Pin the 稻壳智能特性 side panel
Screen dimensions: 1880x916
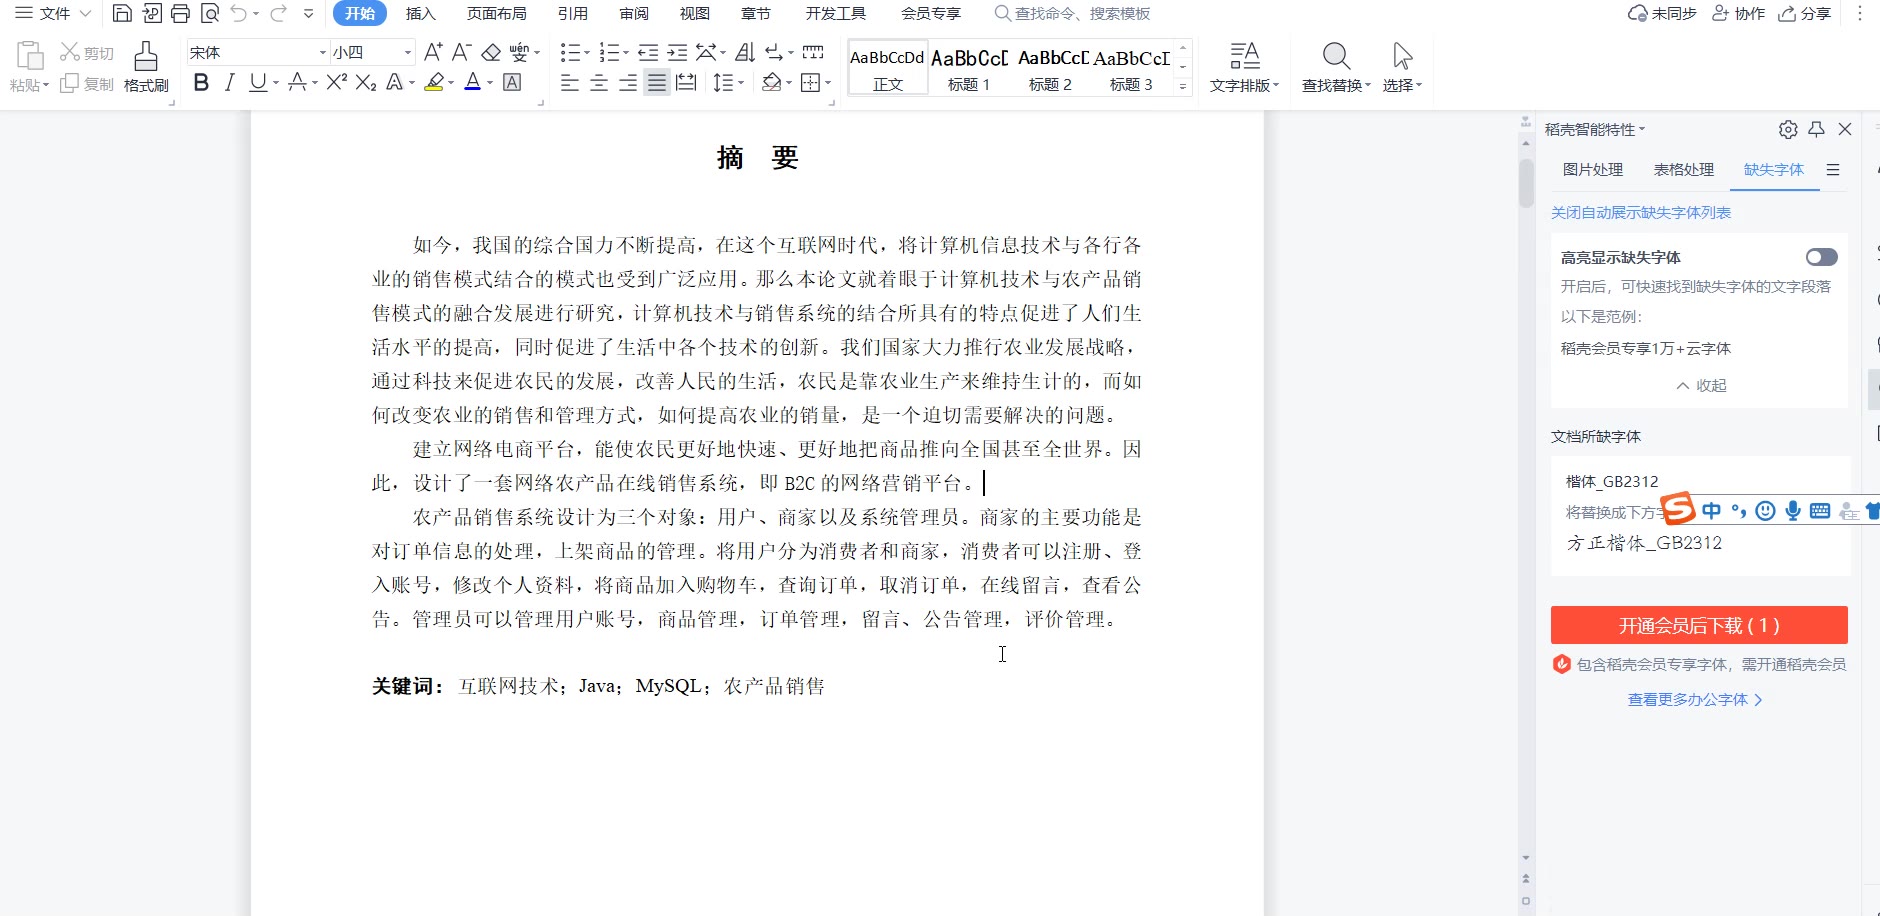[x=1817, y=129]
